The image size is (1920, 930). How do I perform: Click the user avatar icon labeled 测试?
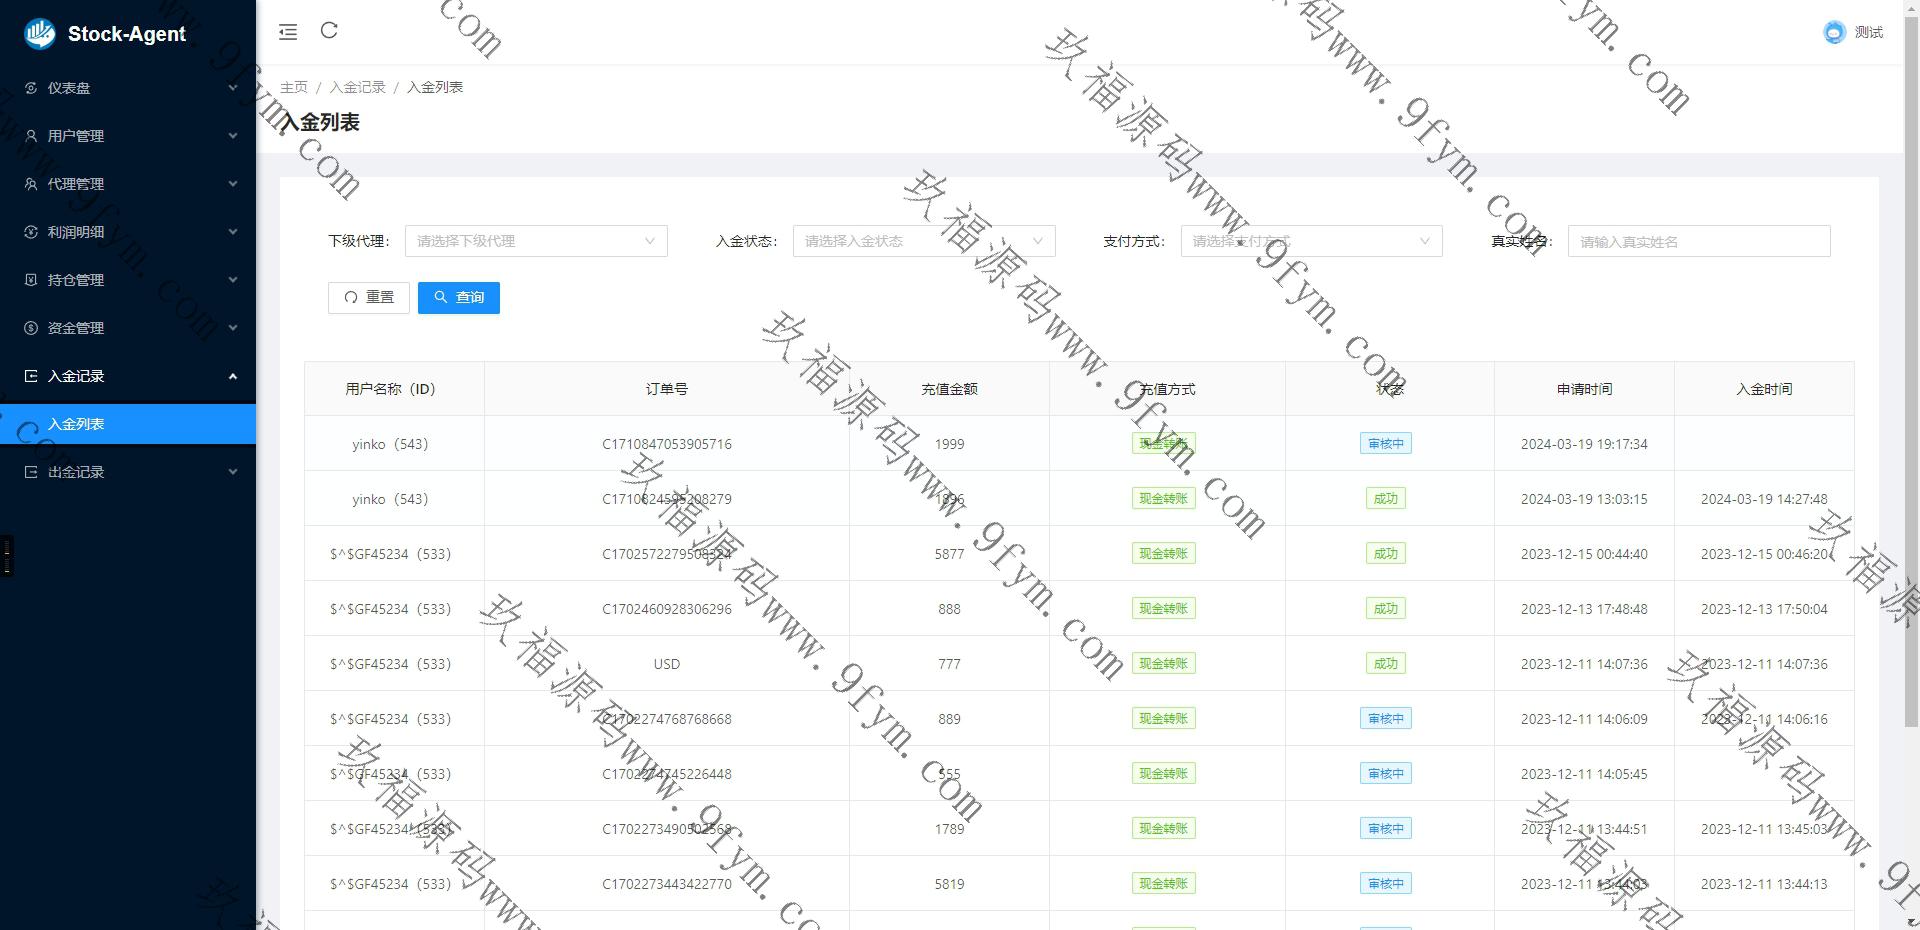(1833, 33)
